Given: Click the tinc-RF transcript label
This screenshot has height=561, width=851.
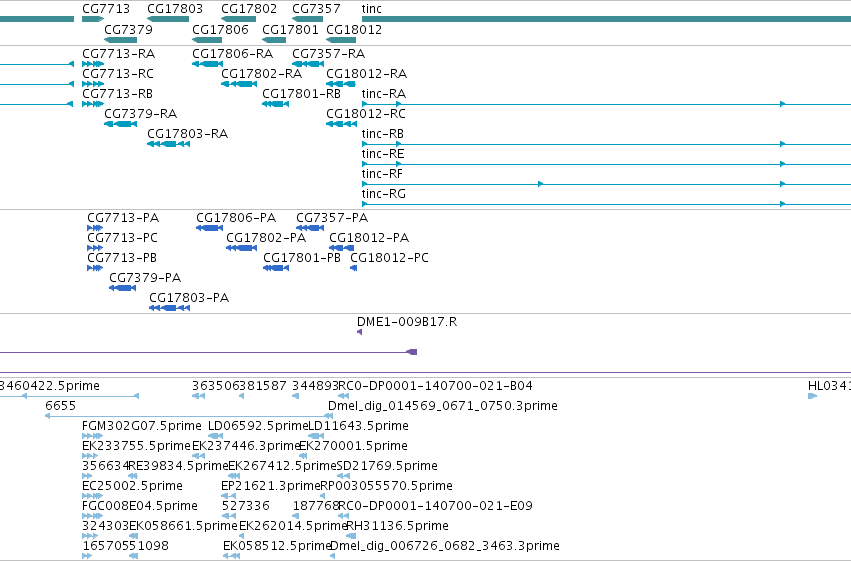Looking at the screenshot, I should [382, 174].
